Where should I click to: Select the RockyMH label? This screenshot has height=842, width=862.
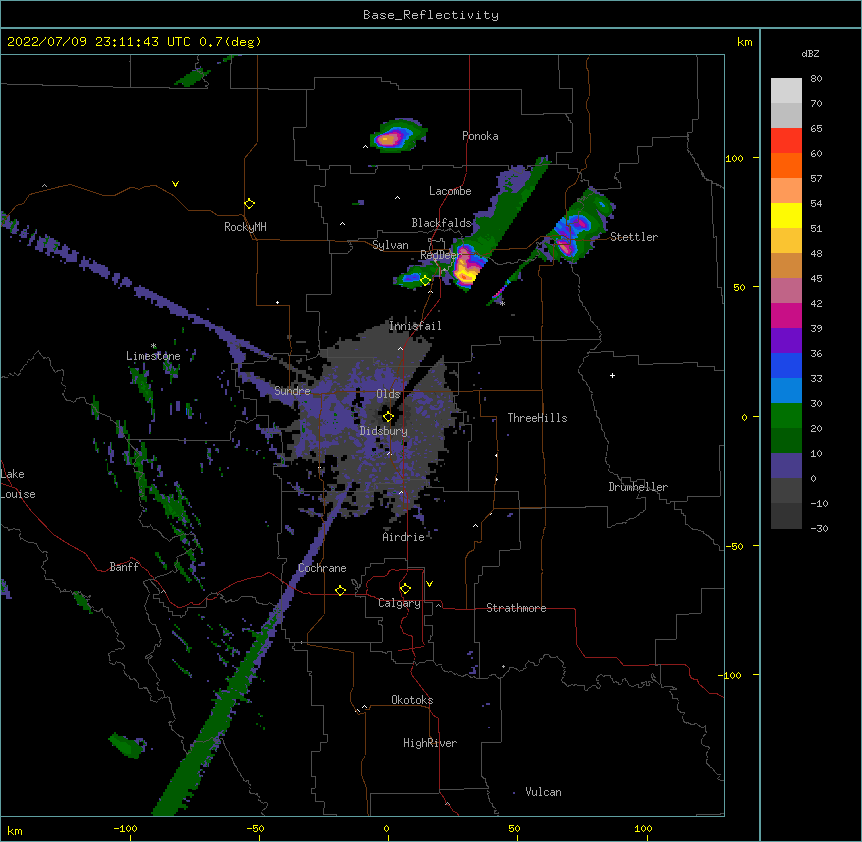[245, 227]
